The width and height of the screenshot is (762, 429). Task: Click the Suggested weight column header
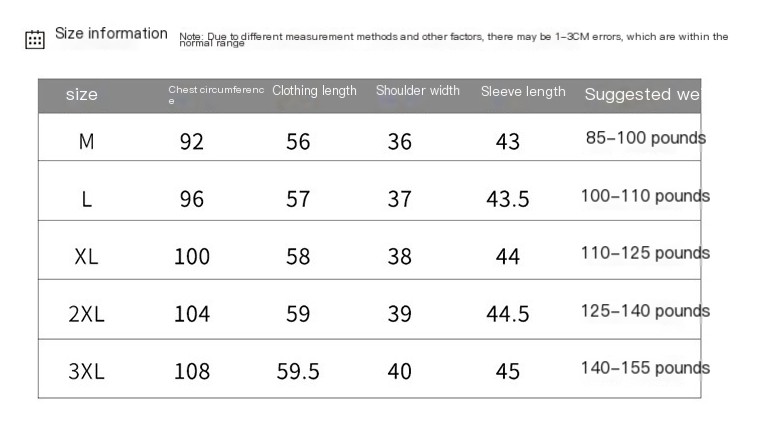tap(641, 95)
